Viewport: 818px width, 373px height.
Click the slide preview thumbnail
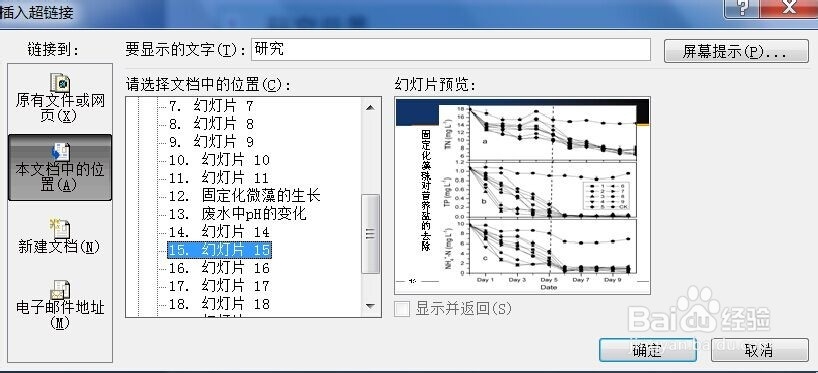pyautogui.click(x=523, y=196)
